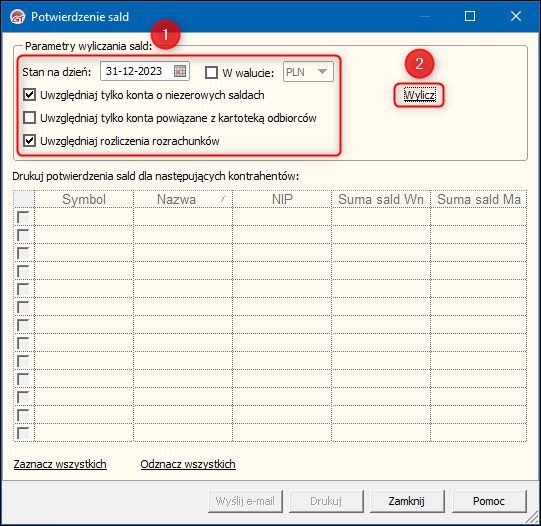The height and width of the screenshot is (526, 541).
Task: Click the Odznacz wszystkich link
Action: coord(188,464)
